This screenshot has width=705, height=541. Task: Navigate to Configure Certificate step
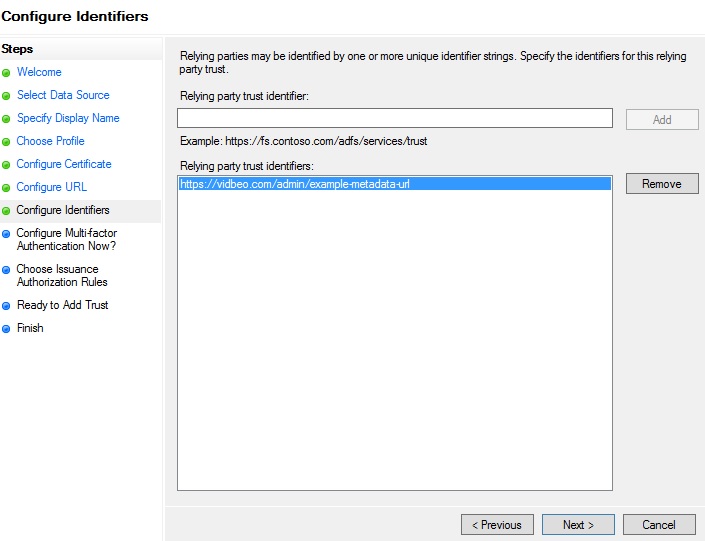[64, 164]
